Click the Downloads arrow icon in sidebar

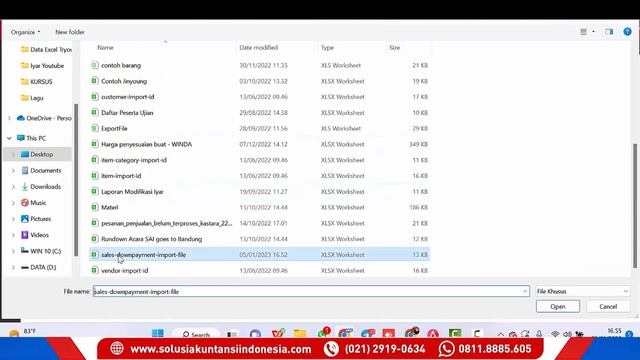click(x=25, y=187)
